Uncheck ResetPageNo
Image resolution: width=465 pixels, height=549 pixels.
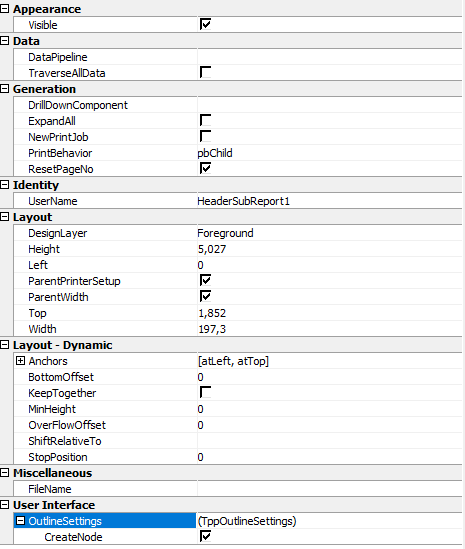tap(205, 168)
